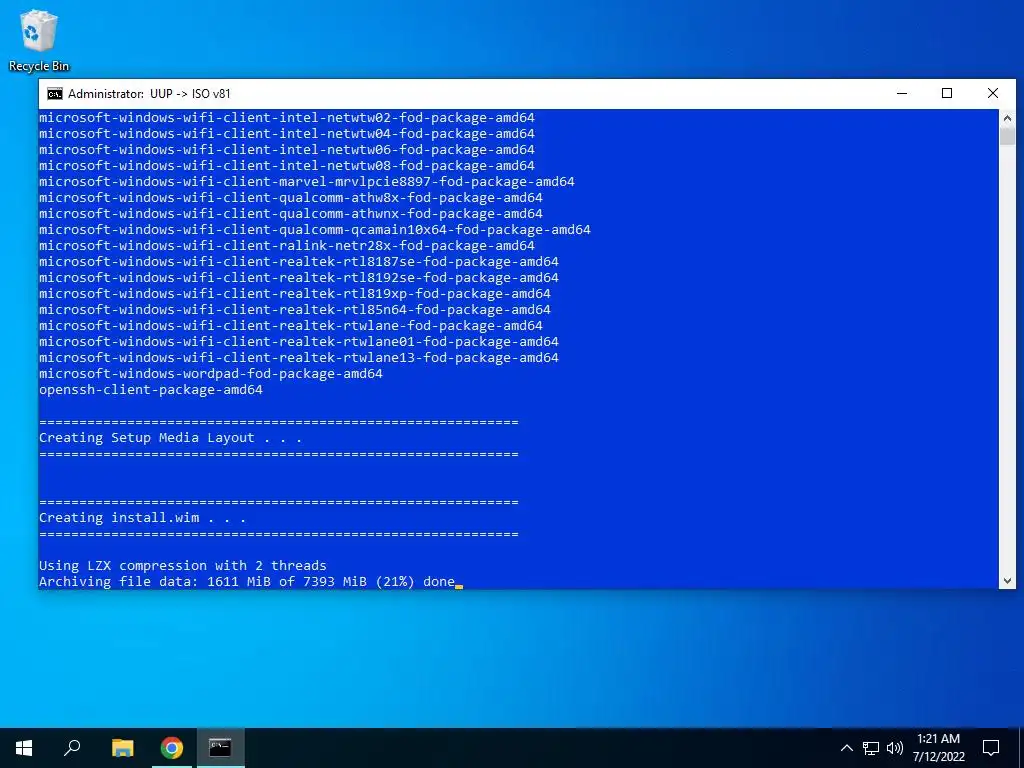Click the command prompt title bar icon
This screenshot has width=1024, height=768.
(55, 93)
